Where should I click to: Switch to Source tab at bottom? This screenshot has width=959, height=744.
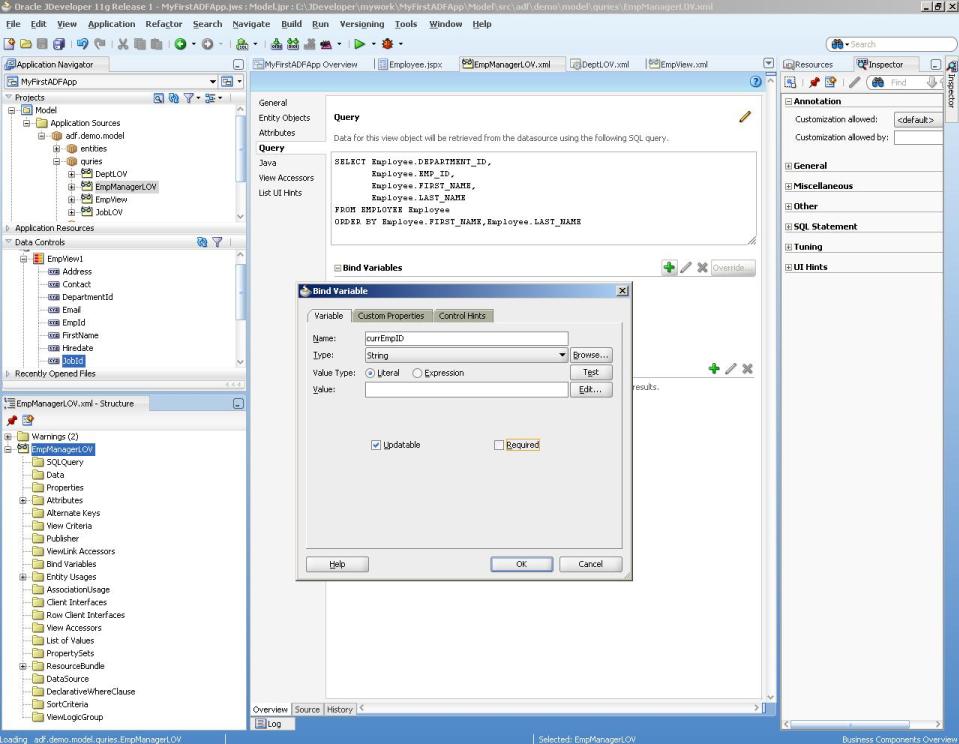[x=307, y=709]
